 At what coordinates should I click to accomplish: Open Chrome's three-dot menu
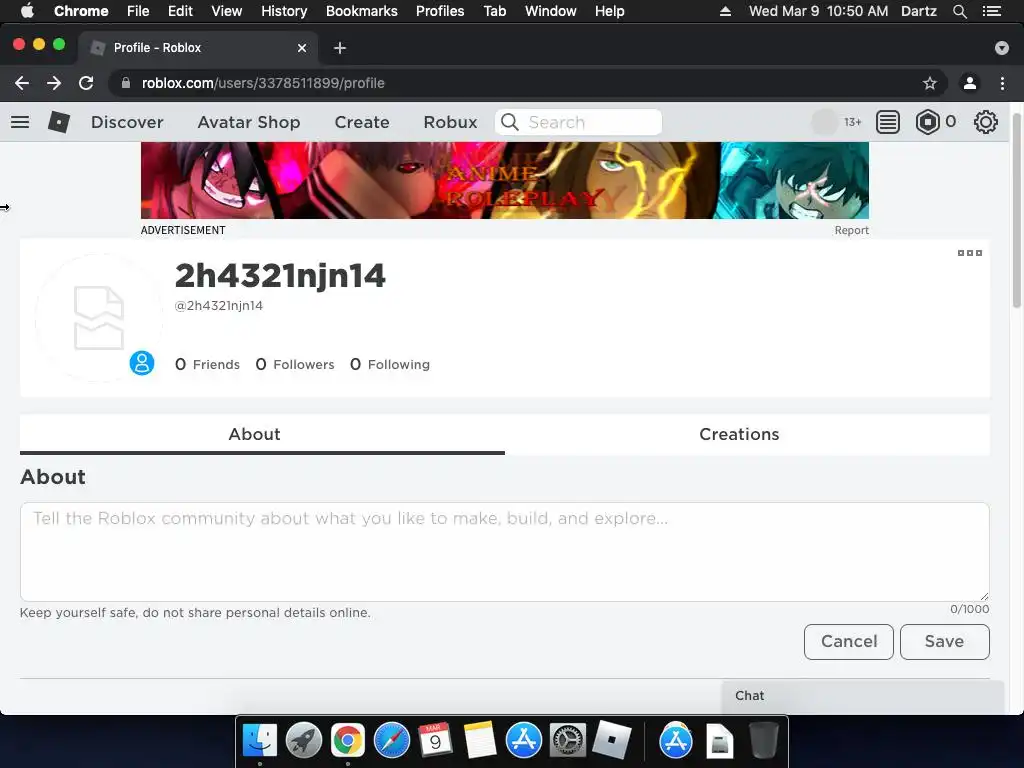click(x=1002, y=83)
